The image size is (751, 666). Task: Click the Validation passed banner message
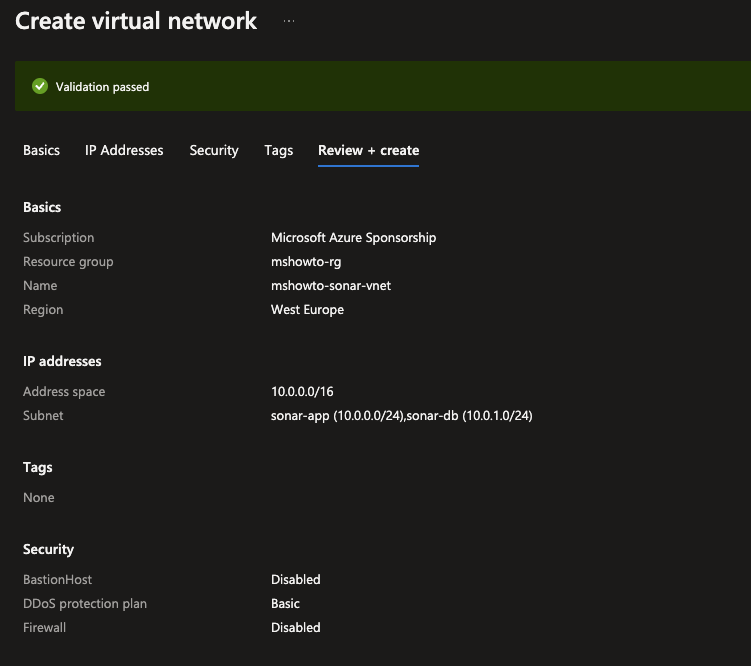tap(102, 87)
